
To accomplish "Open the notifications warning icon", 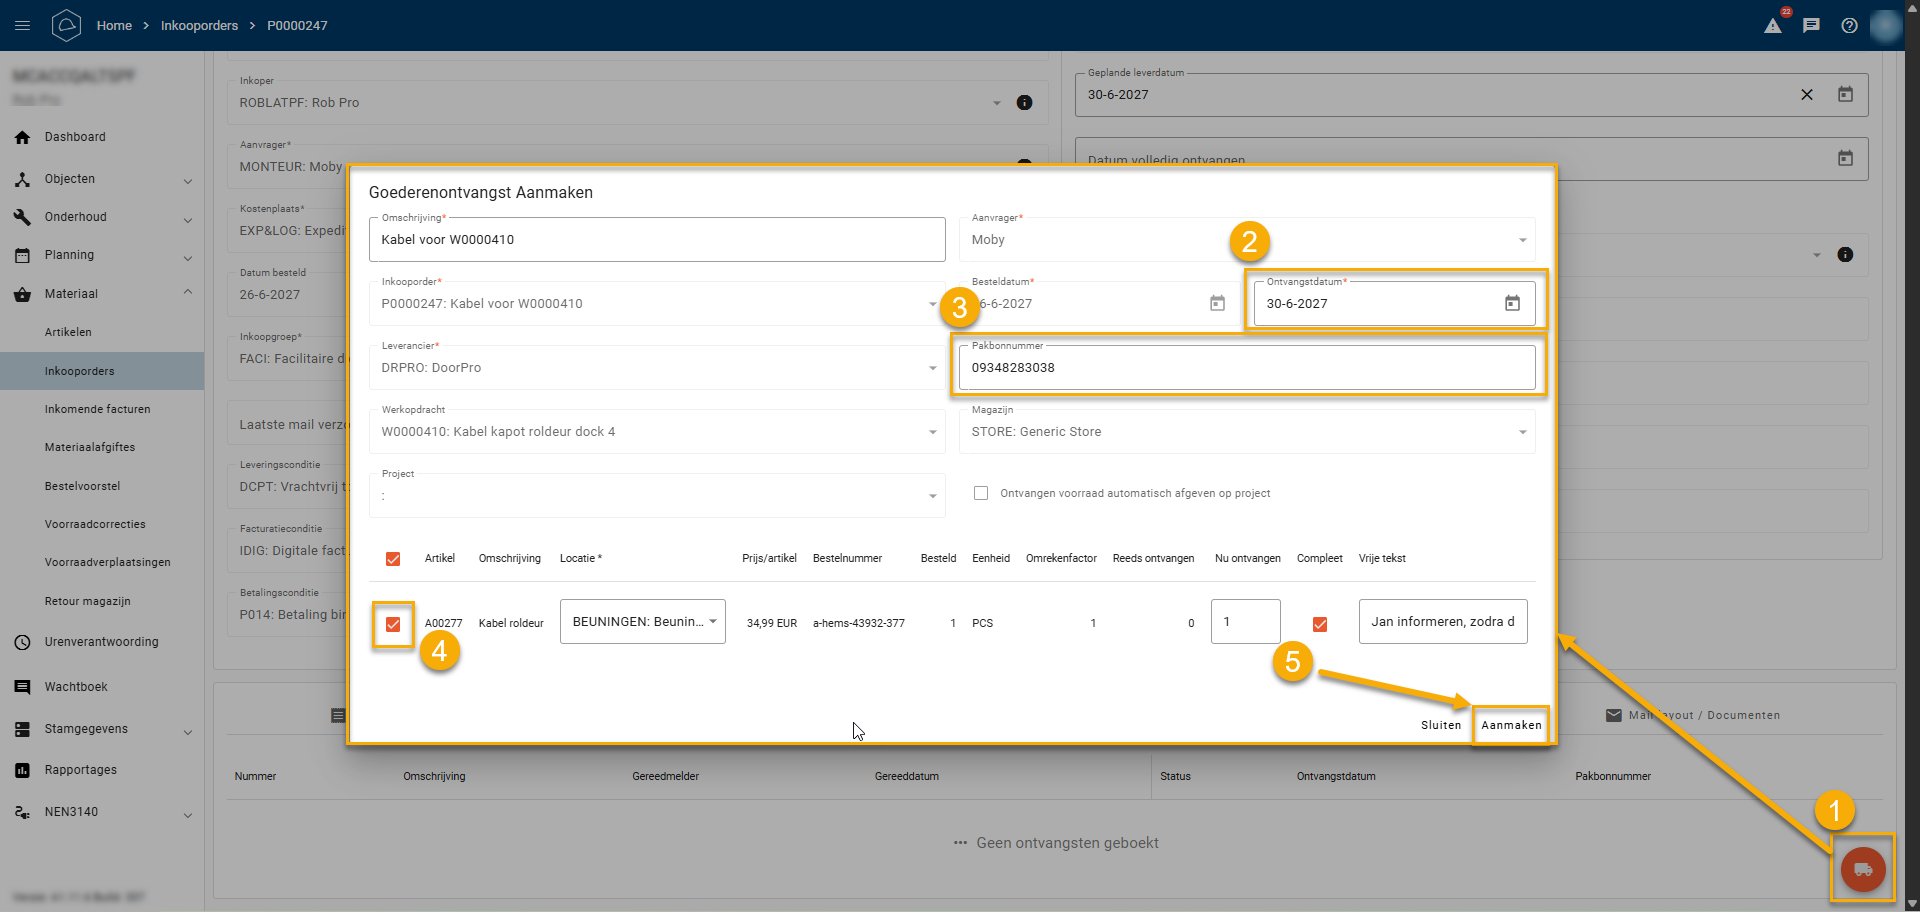I will 1773,26.
